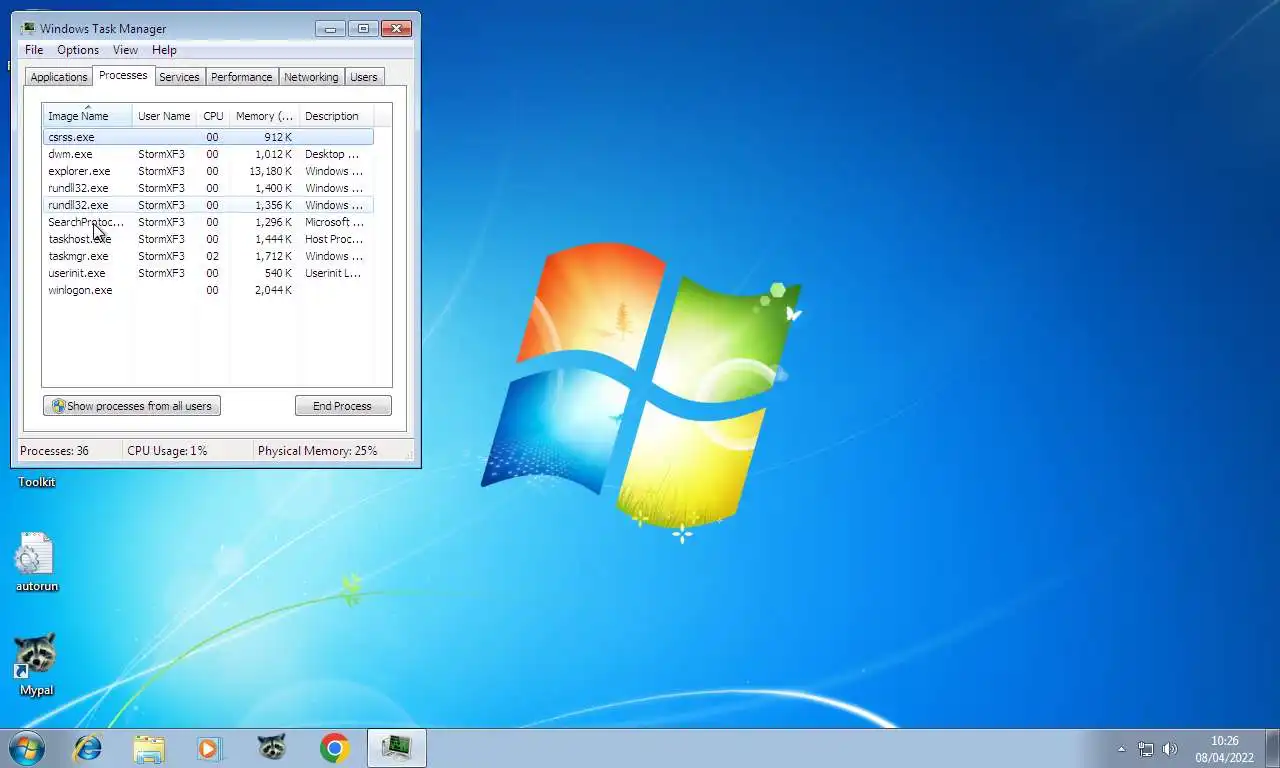The width and height of the screenshot is (1280, 768).
Task: Switch to the Networking tab
Action: coord(311,77)
